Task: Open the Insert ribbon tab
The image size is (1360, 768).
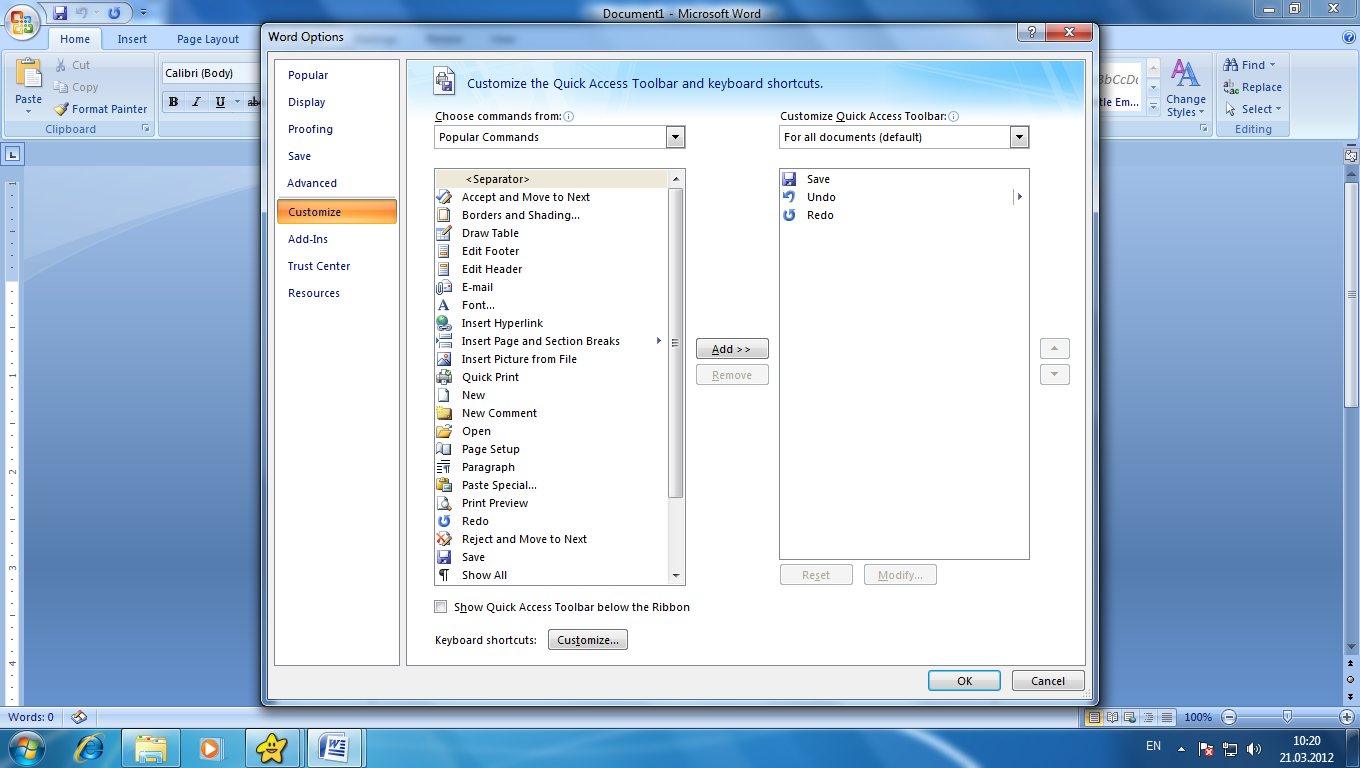Action: [x=132, y=39]
